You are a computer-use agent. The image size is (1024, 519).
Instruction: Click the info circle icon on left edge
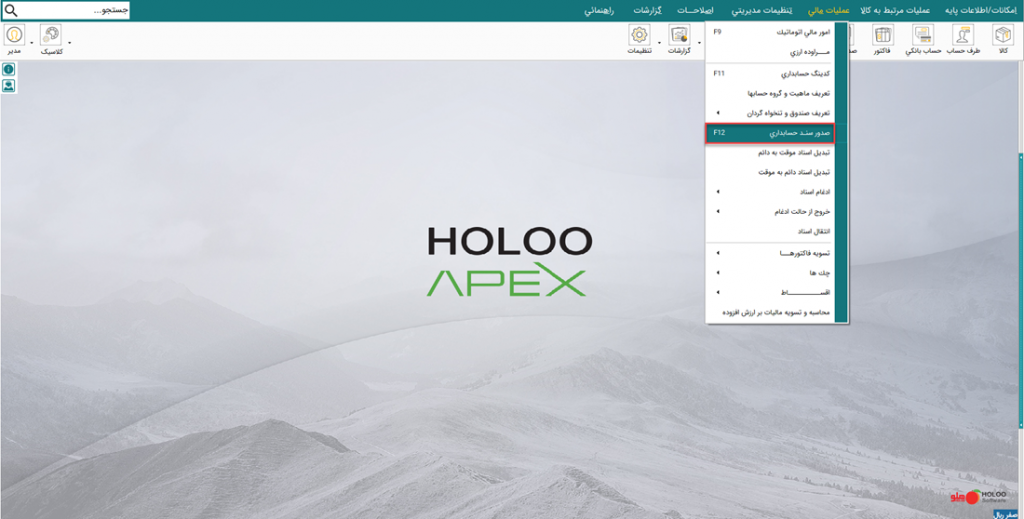click(8, 69)
